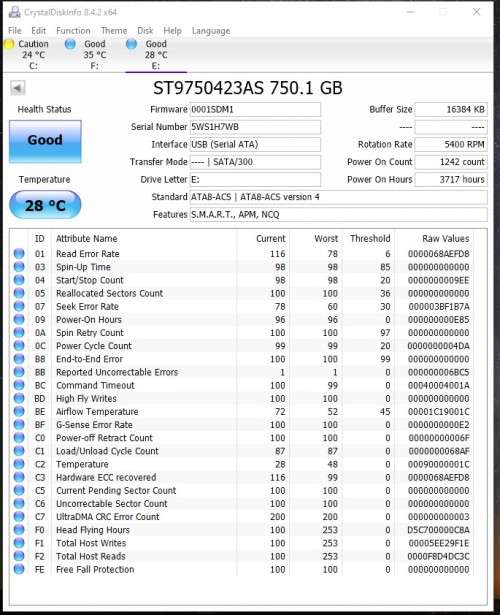This screenshot has width=500, height=615.
Task: Select the C2 Temperature attribute name
Action: point(82,464)
